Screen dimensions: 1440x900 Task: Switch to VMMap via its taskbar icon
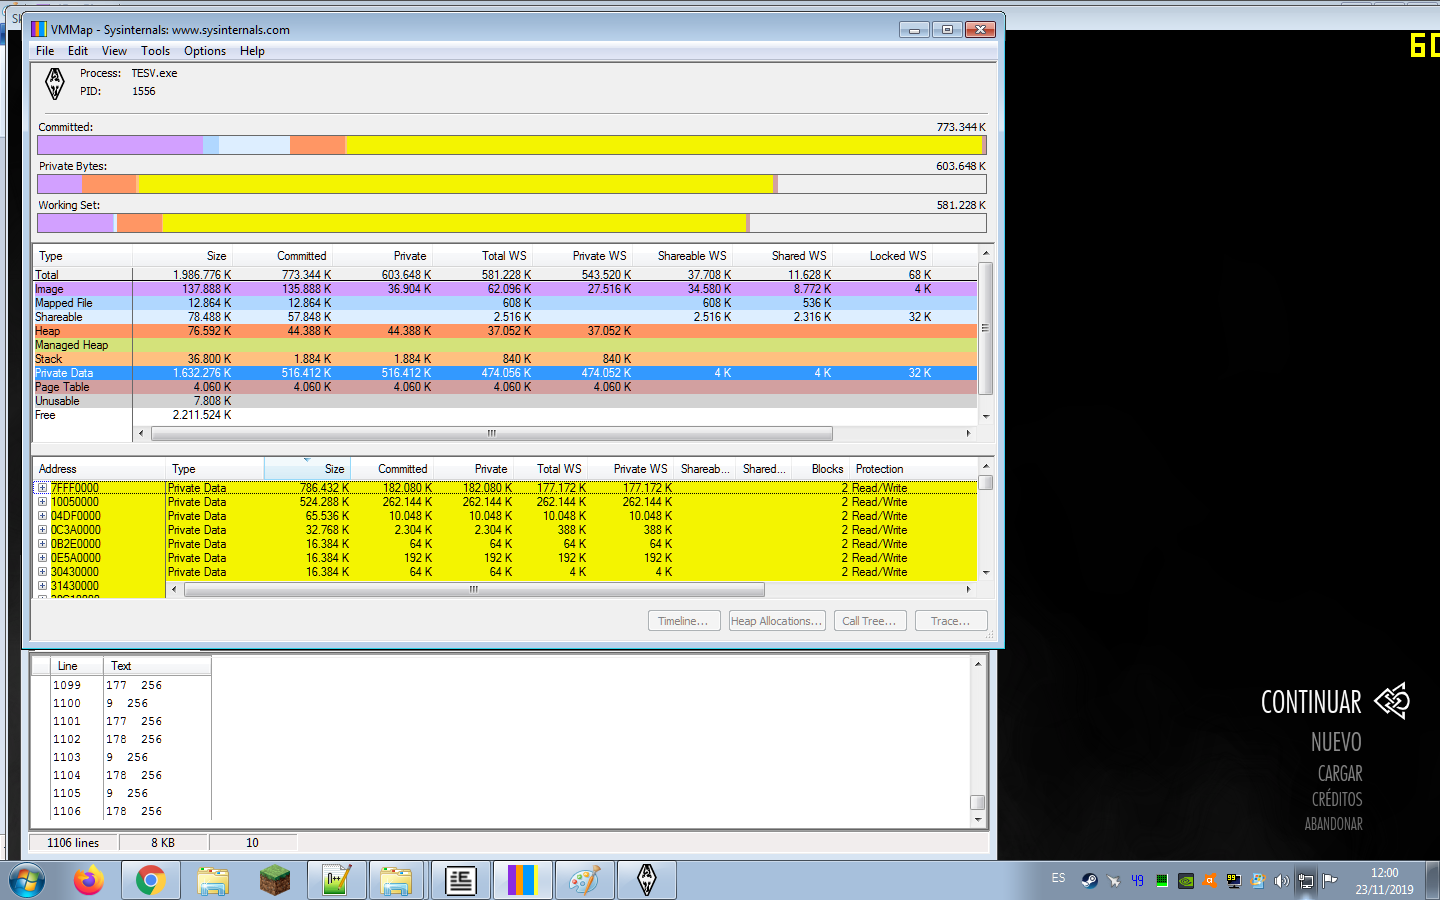[522, 880]
